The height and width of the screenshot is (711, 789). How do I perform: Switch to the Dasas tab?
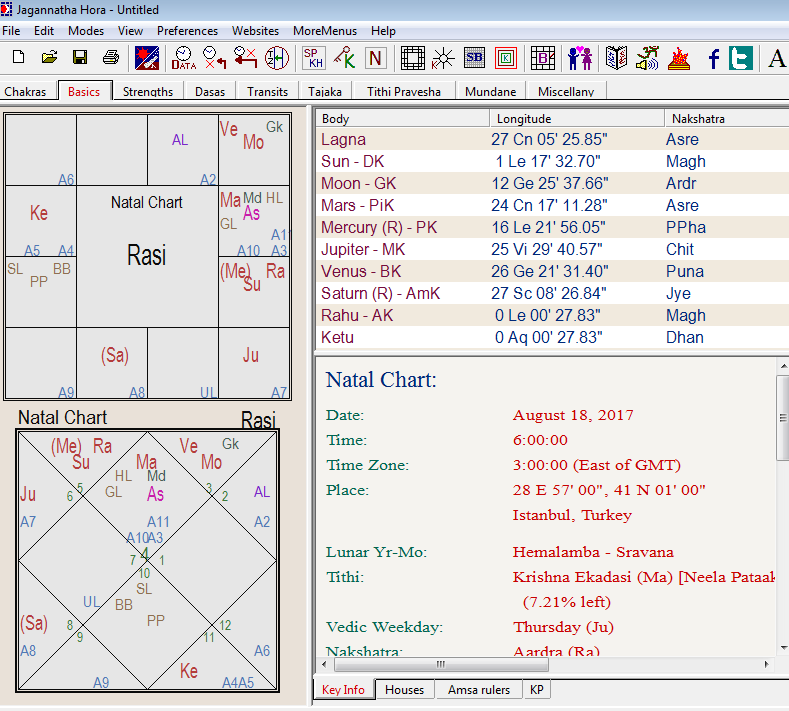click(210, 91)
